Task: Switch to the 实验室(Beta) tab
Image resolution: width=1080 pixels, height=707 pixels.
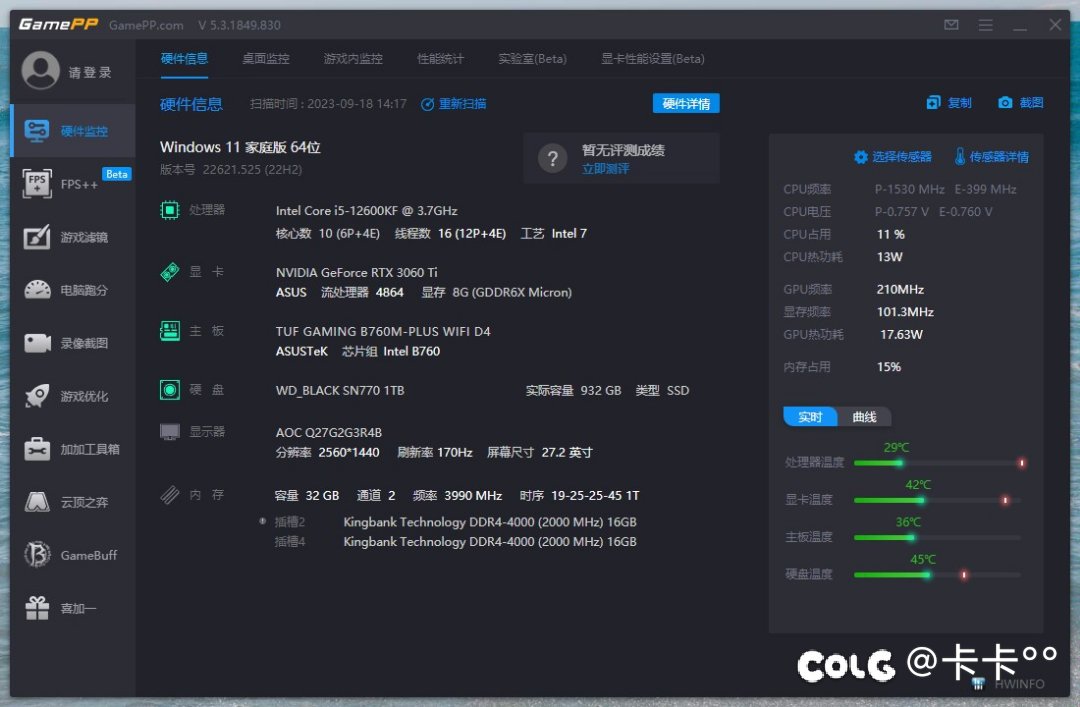Action: coord(532,59)
